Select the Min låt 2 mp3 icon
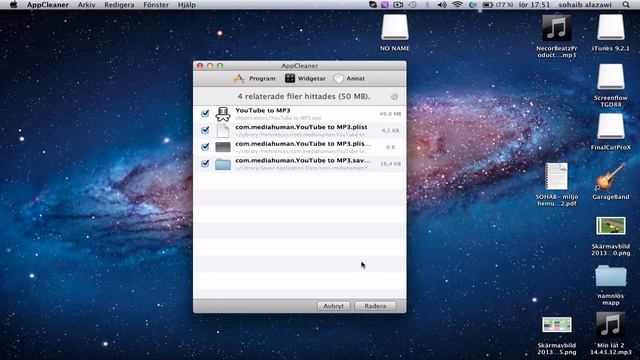Viewport: 640px width, 360px height. tap(611, 325)
